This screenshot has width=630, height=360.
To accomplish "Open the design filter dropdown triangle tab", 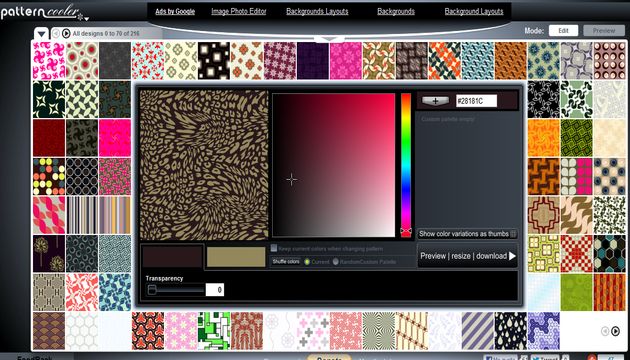I will pyautogui.click(x=41, y=33).
